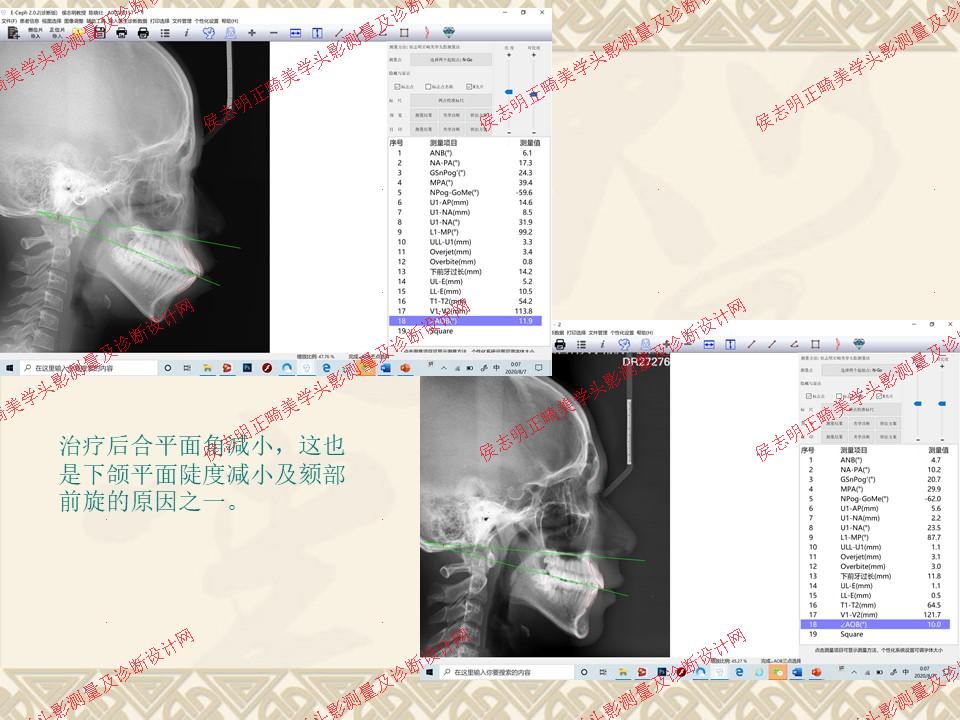The image size is (960, 720).
Task: Open the 视图选择 menu in upper window
Action: tap(51, 21)
